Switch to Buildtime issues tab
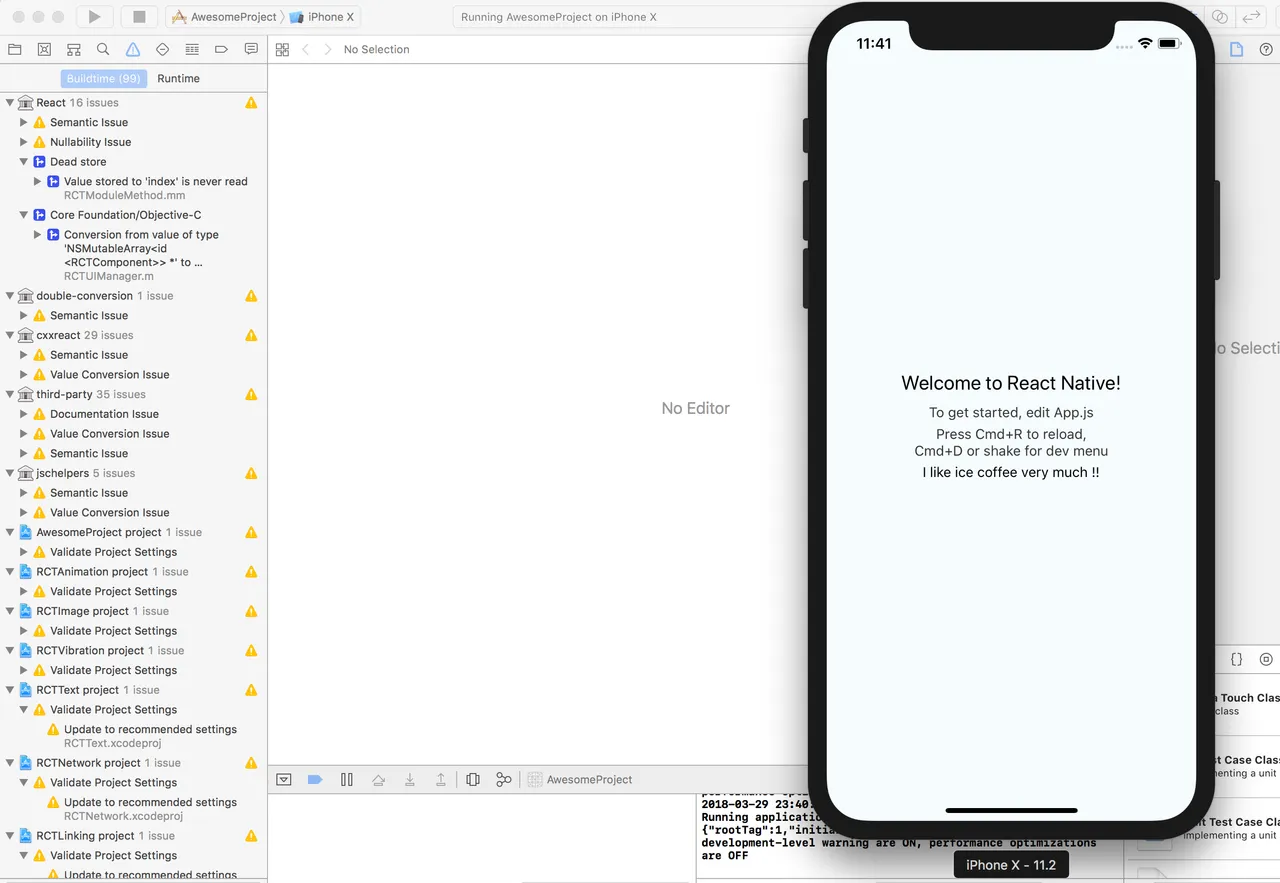Screen dimensions: 1280x883 [104, 78]
